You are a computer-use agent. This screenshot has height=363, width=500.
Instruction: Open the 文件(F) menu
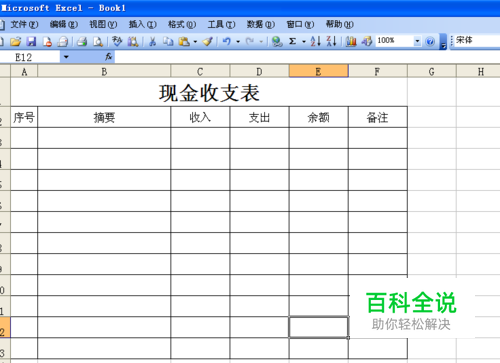point(24,24)
